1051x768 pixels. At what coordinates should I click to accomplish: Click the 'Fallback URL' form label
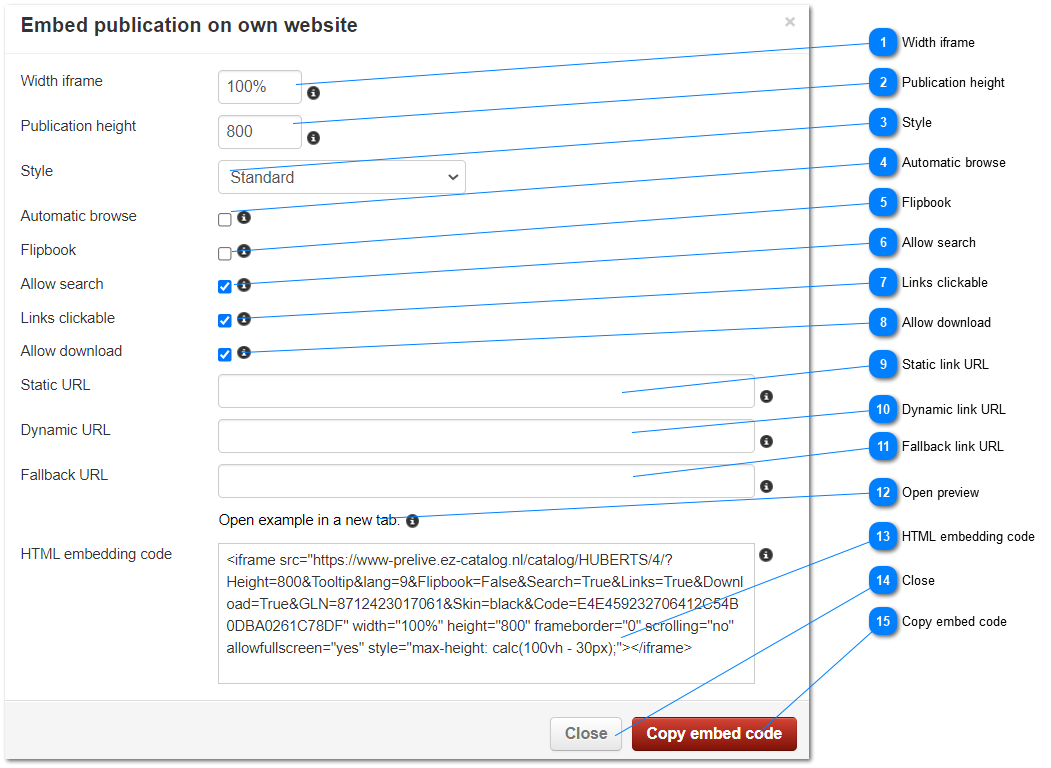tap(64, 475)
